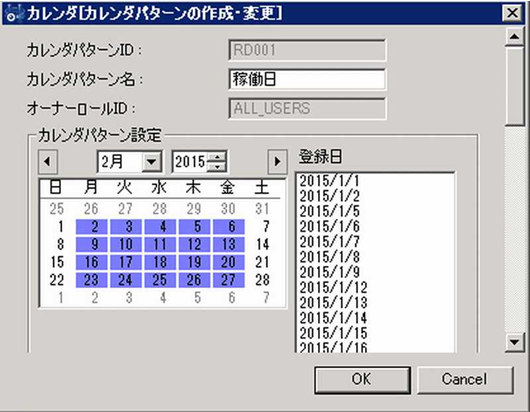
Task: Click the vertical scrollbar thumb
Action: pyautogui.click(x=514, y=86)
